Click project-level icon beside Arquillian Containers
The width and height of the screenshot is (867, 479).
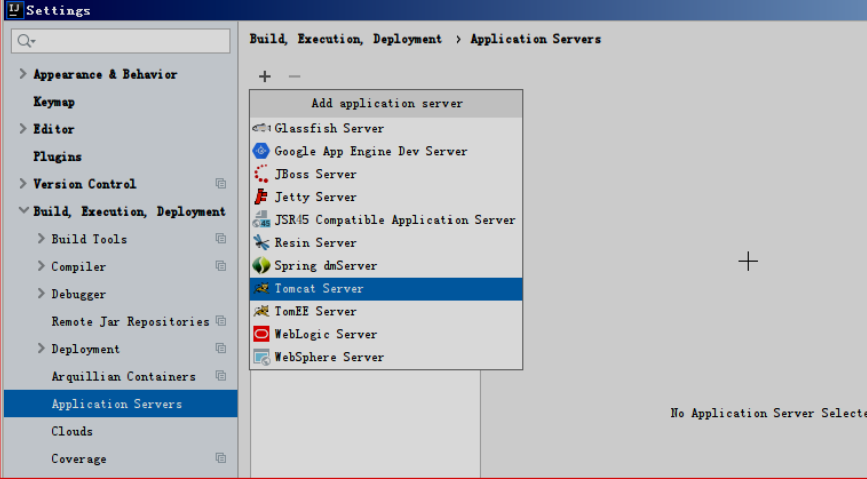point(221,376)
